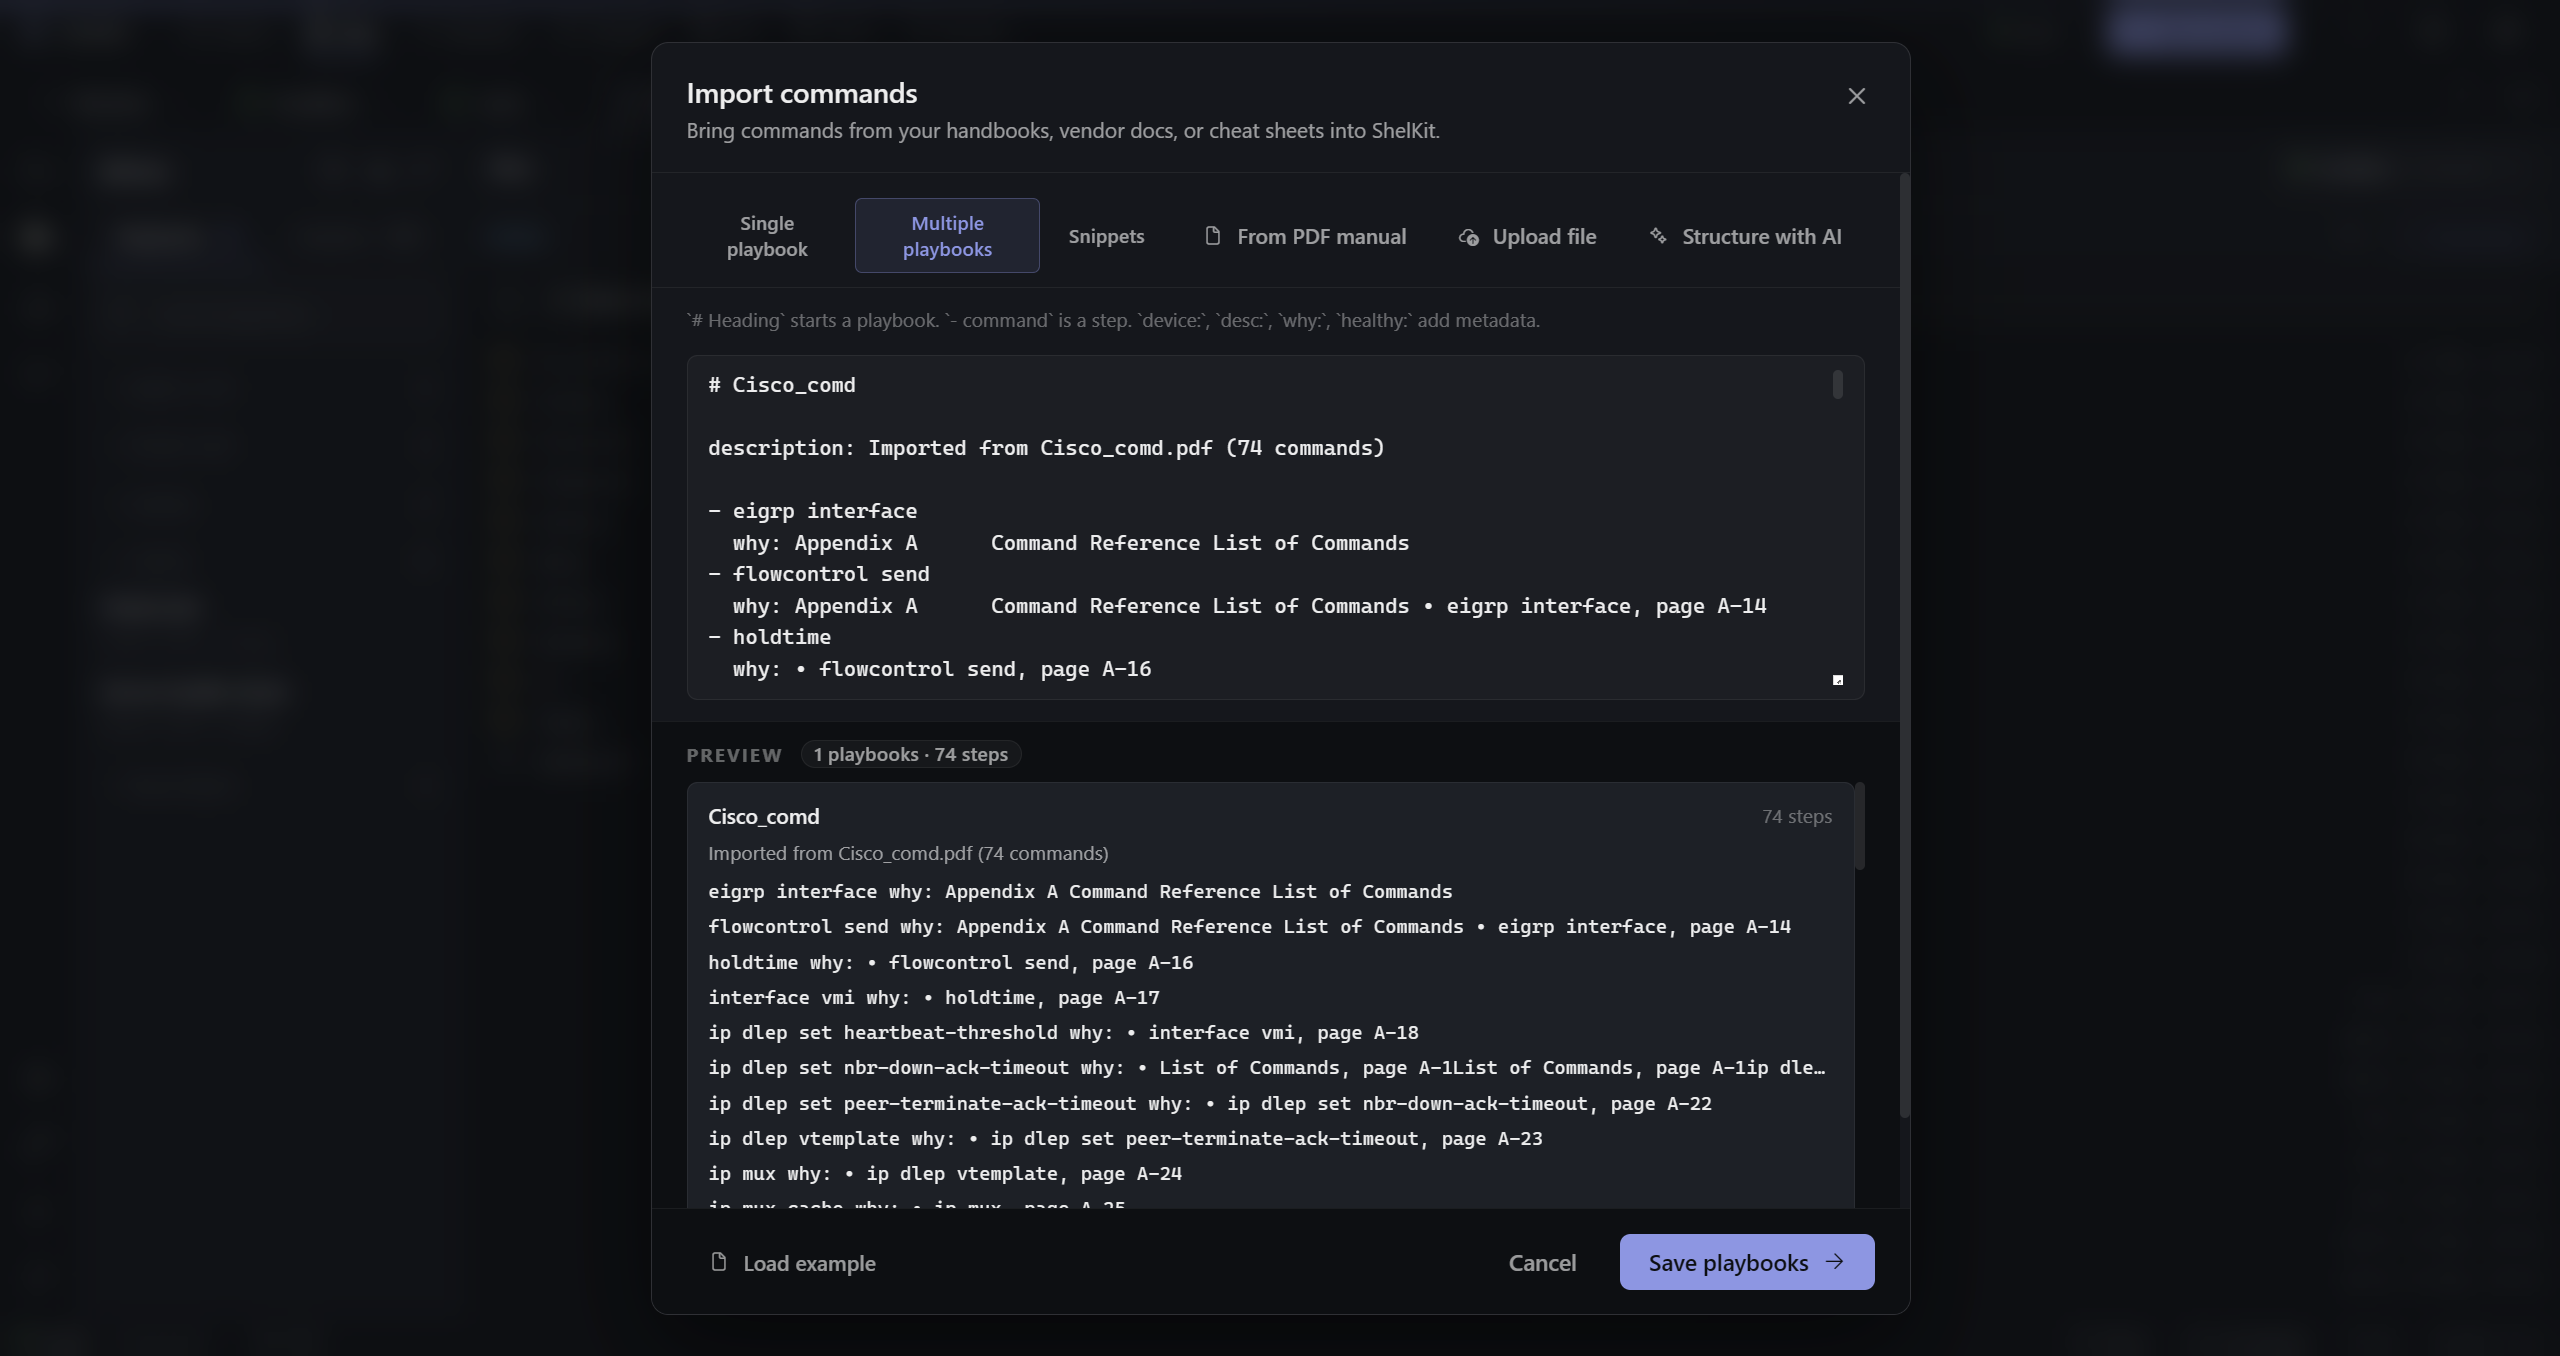Image resolution: width=2560 pixels, height=1356 pixels.
Task: Click the arrow on Save playbooks
Action: [1835, 1262]
